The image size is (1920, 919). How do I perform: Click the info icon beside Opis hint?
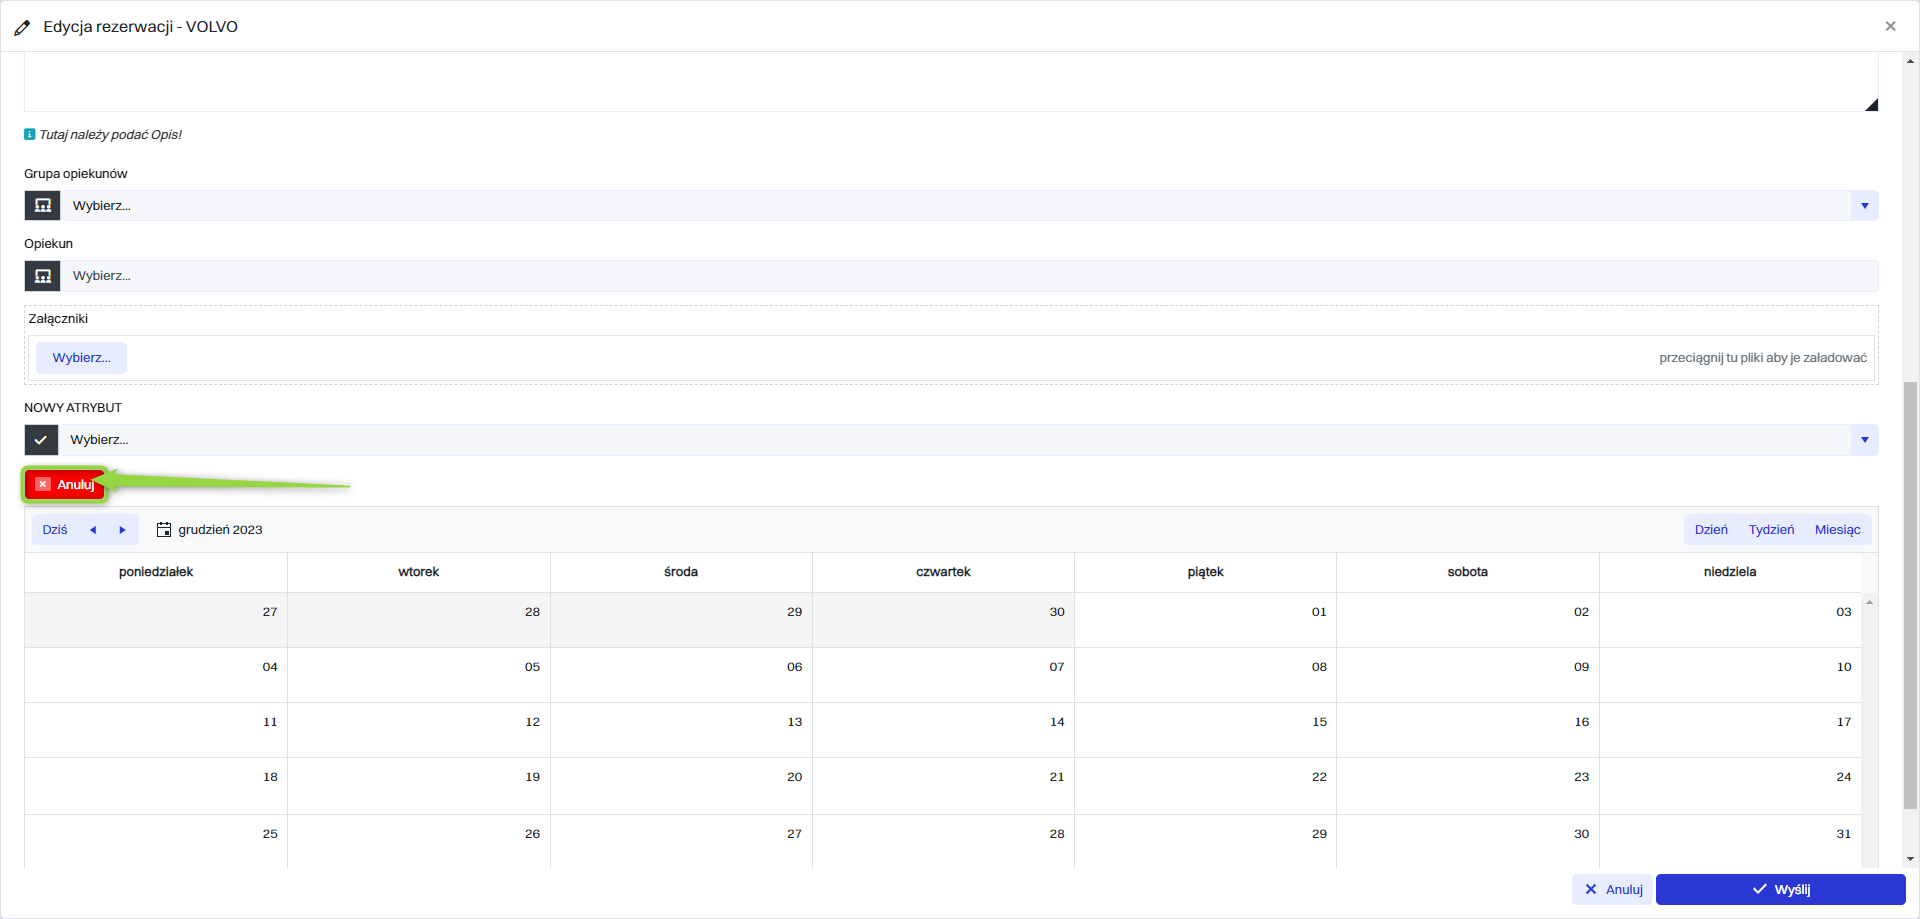[x=30, y=134]
